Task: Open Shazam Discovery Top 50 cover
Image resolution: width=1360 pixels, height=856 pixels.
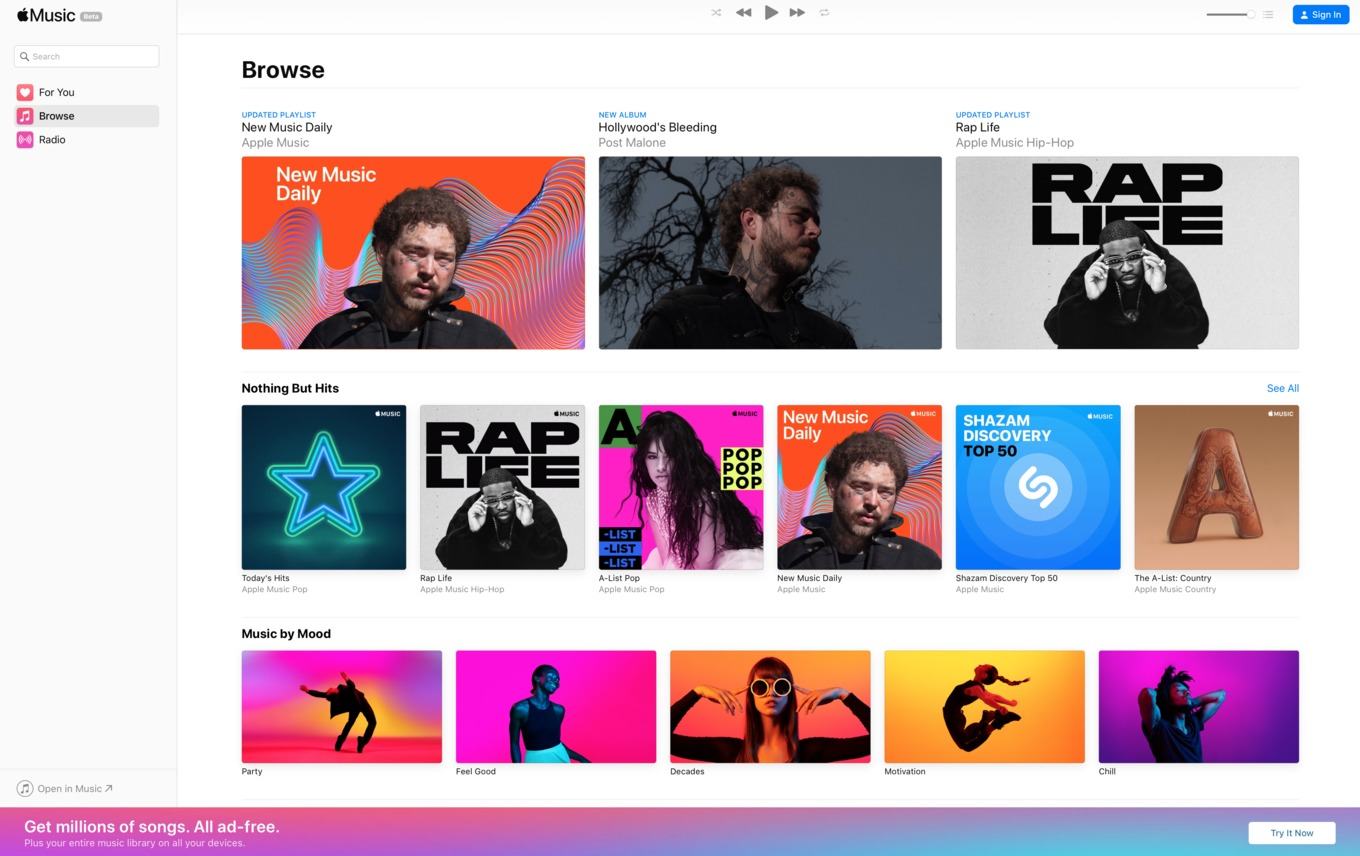Action: coord(1038,487)
